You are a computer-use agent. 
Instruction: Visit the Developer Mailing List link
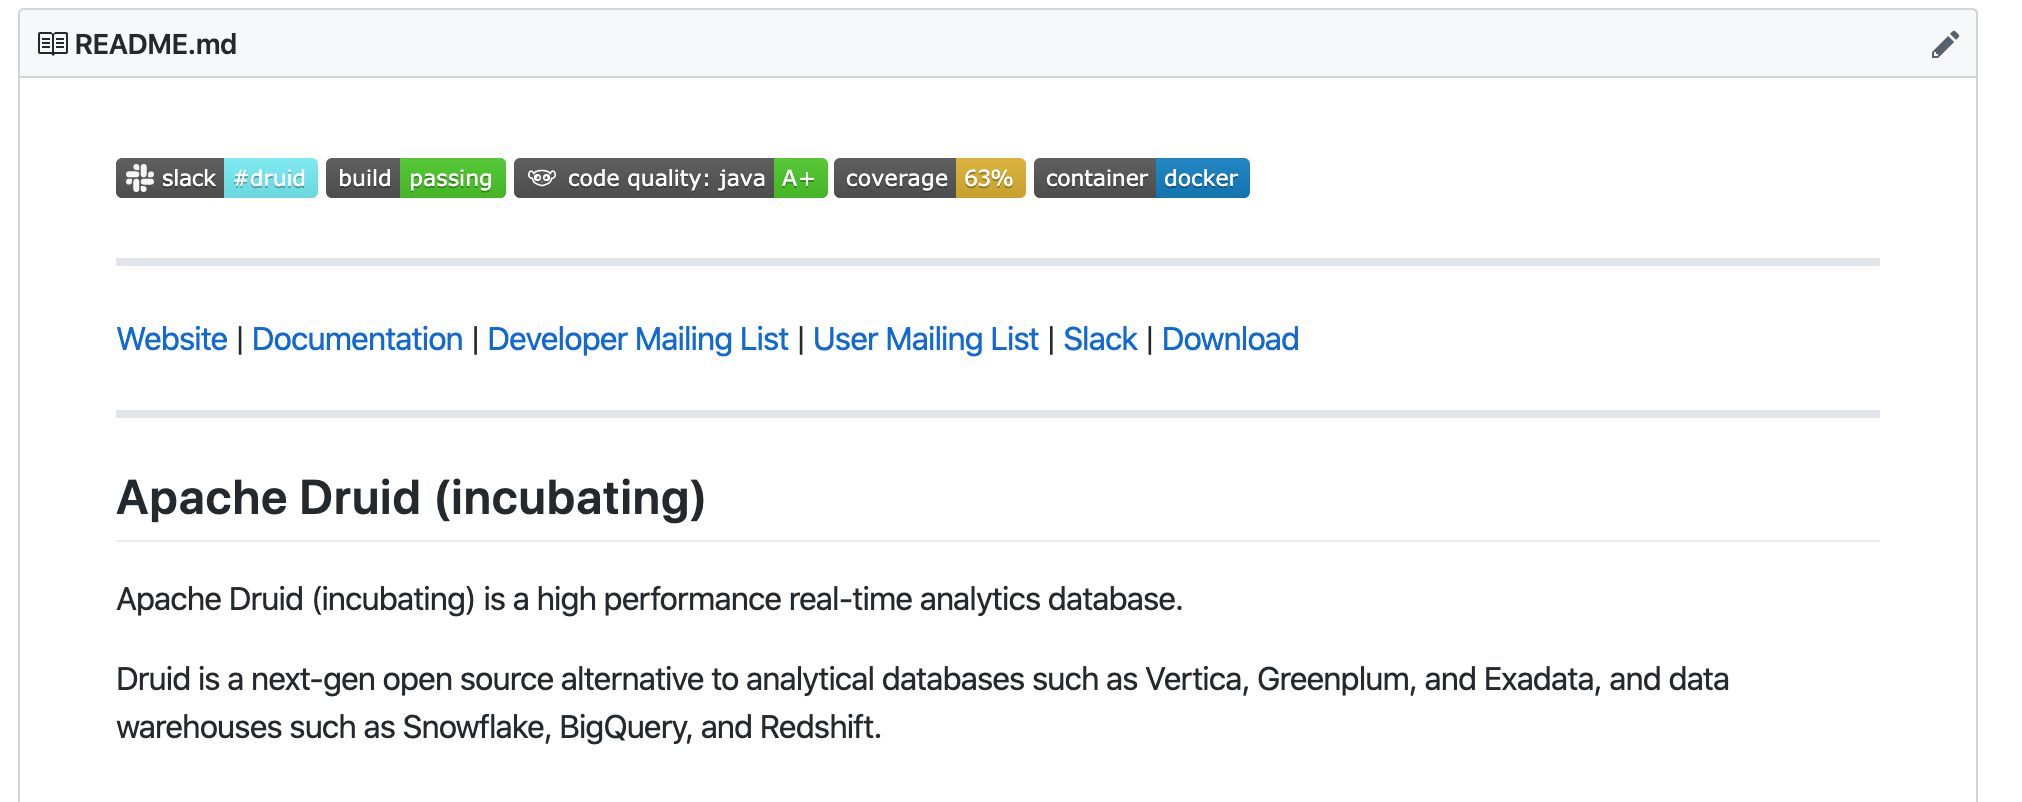pyautogui.click(x=638, y=339)
